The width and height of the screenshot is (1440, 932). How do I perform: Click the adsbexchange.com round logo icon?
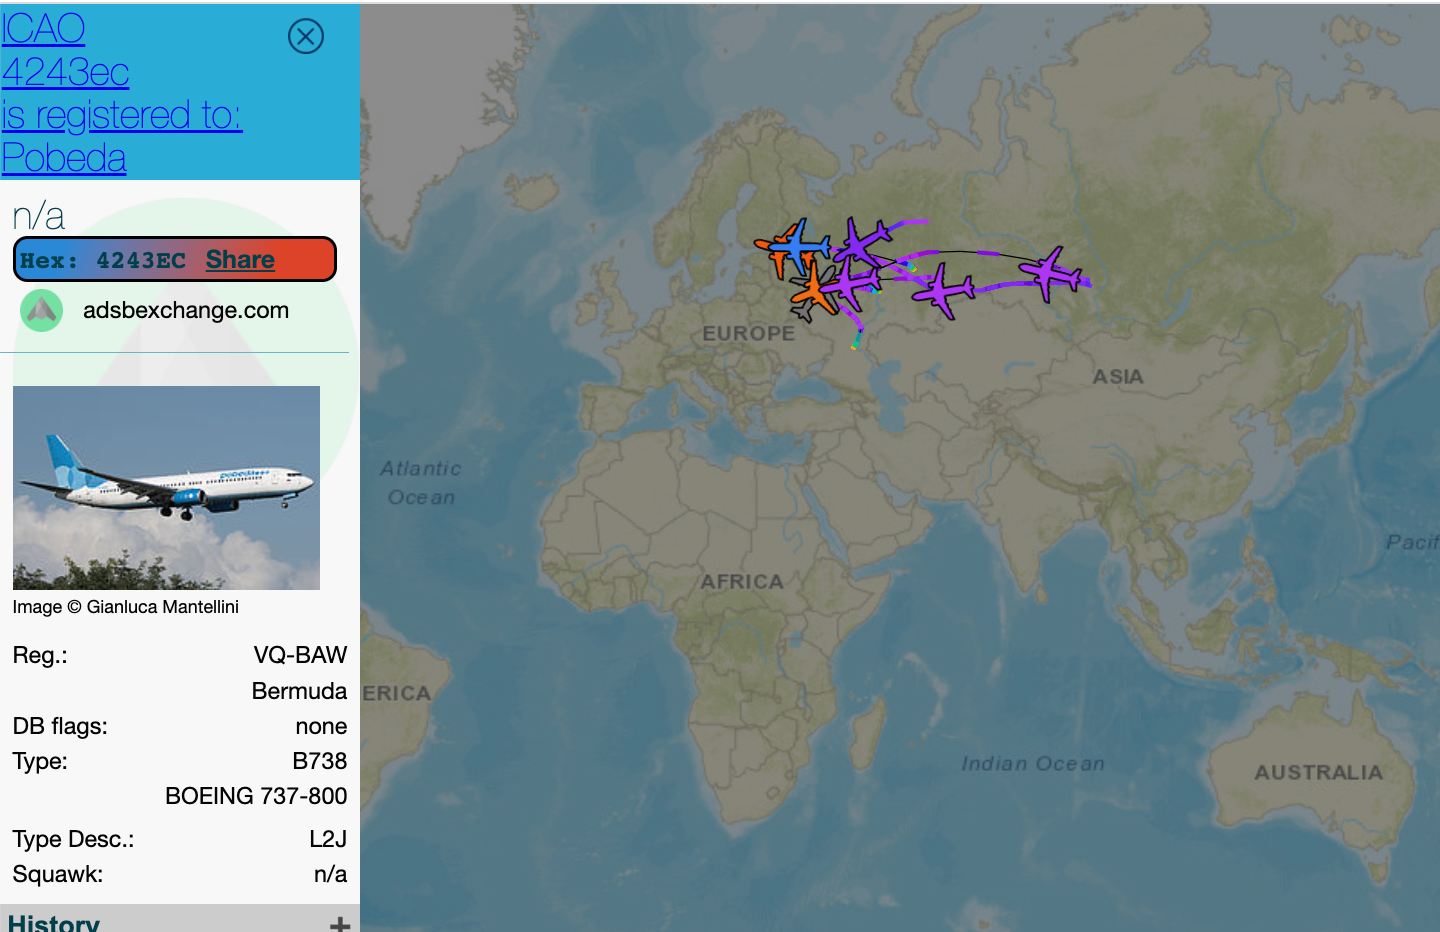42,311
